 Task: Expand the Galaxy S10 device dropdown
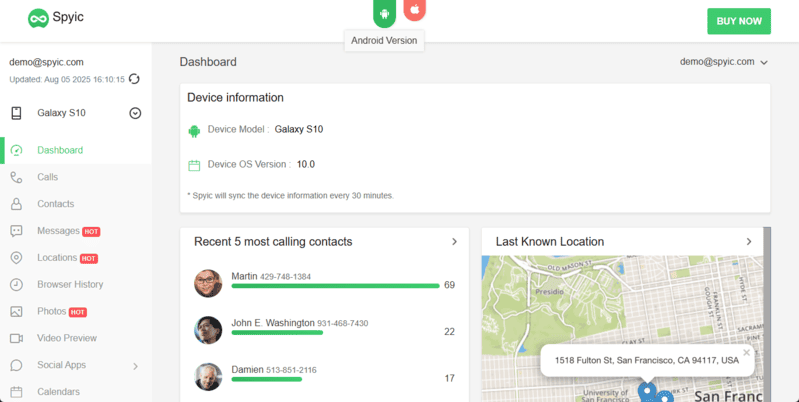[x=135, y=113]
